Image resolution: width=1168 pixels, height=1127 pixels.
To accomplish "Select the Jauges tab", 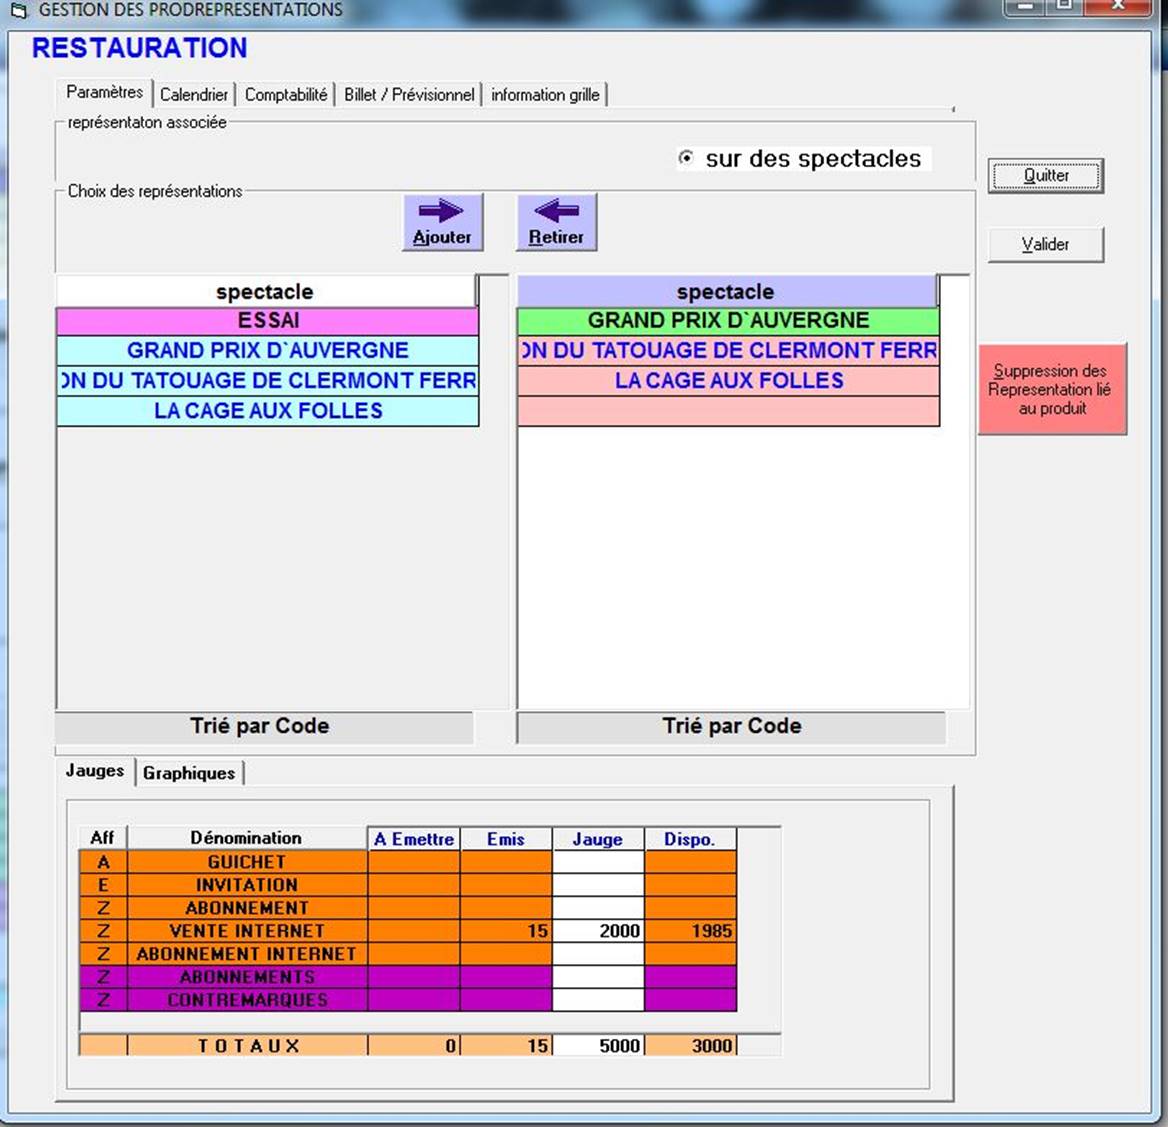I will [95, 770].
